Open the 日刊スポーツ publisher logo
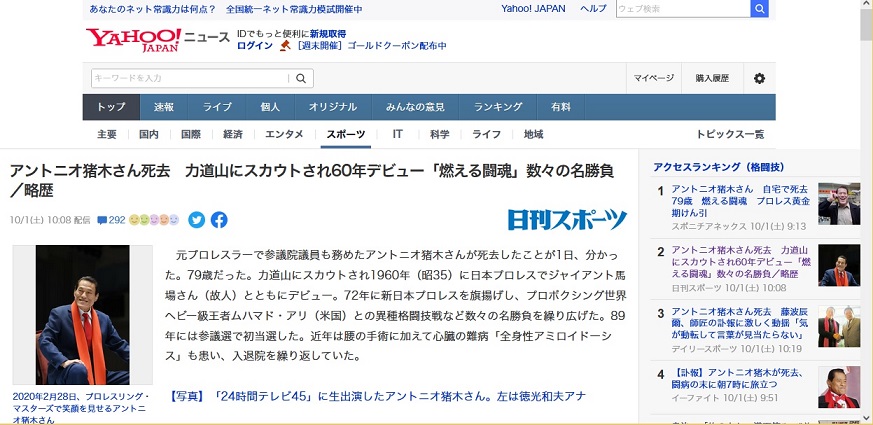 (567, 219)
